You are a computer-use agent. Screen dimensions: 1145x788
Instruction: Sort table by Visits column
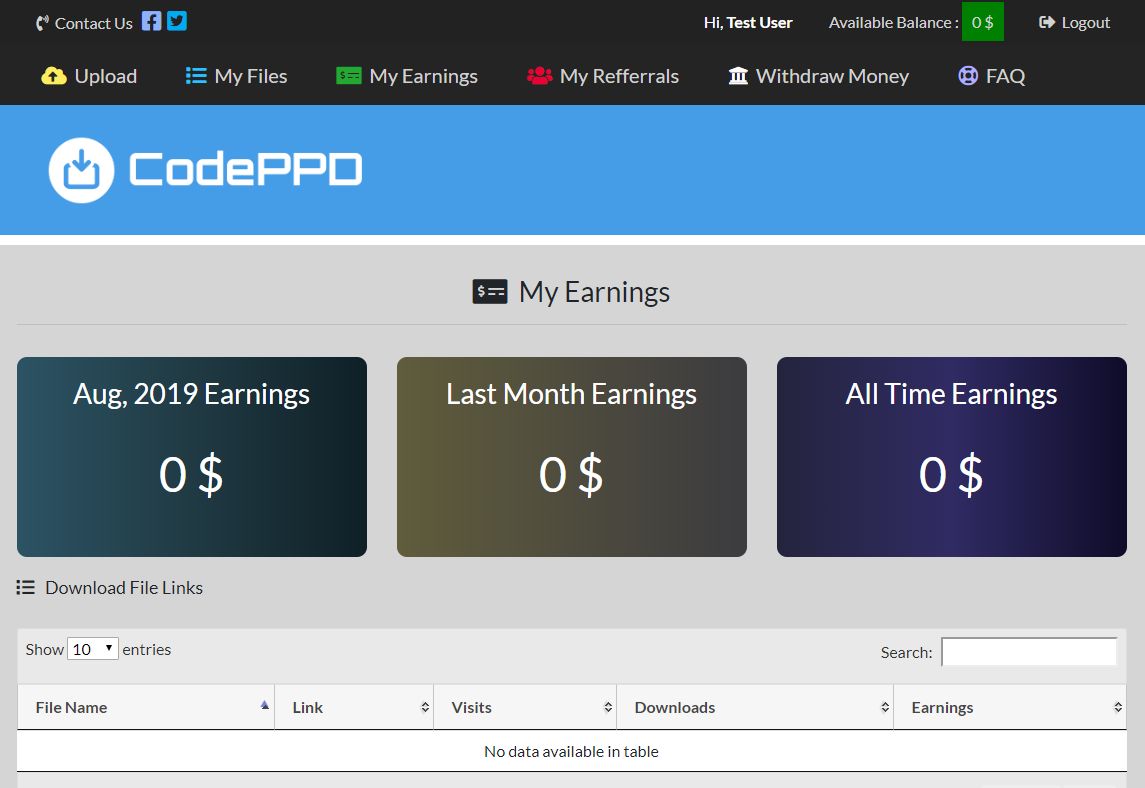pyautogui.click(x=525, y=707)
